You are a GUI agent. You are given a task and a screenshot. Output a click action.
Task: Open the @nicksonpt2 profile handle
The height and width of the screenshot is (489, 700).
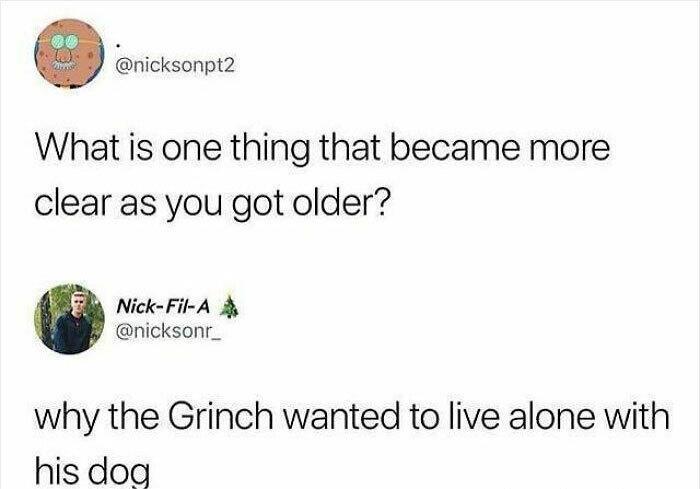pyautogui.click(x=175, y=66)
